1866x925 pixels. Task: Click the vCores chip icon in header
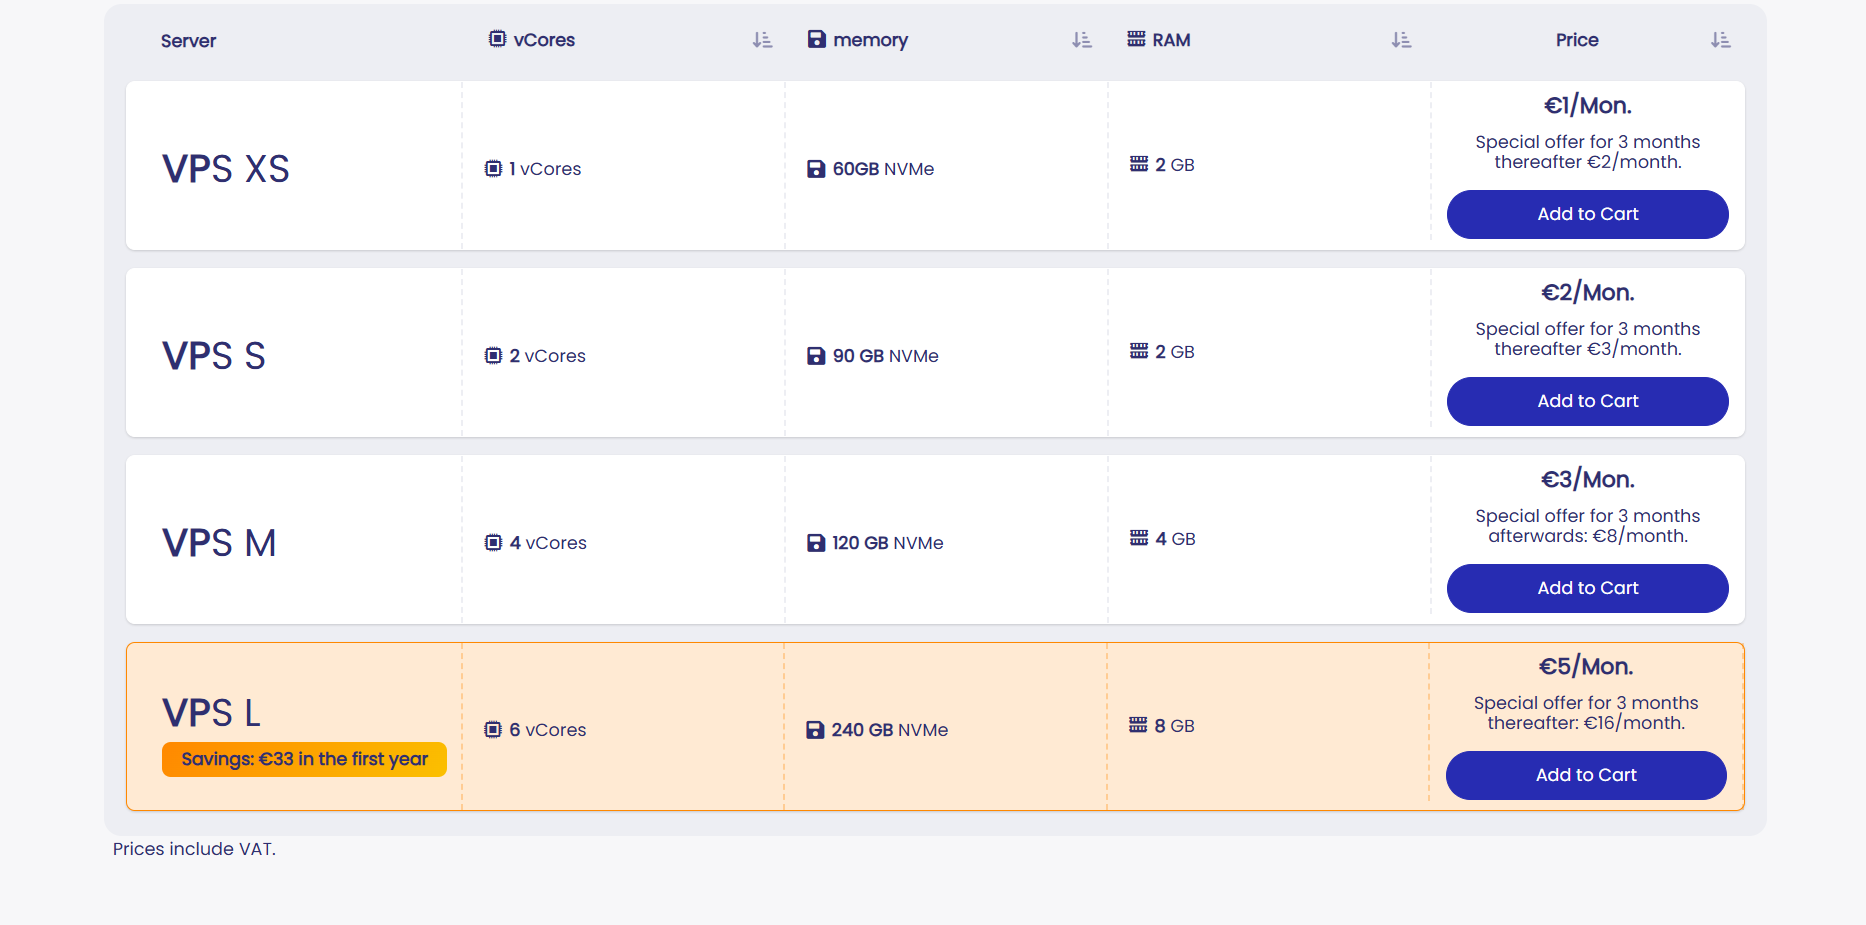pos(497,39)
